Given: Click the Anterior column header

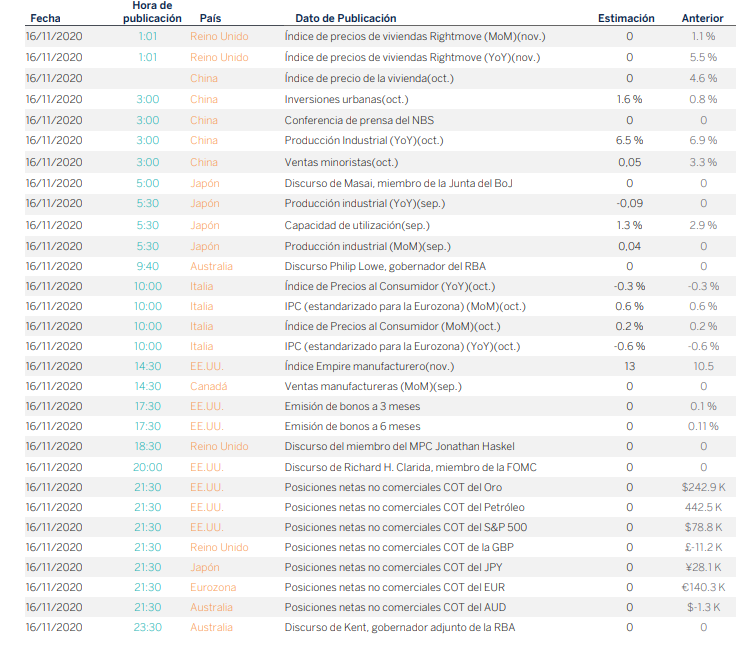Looking at the screenshot, I should click(x=702, y=18).
